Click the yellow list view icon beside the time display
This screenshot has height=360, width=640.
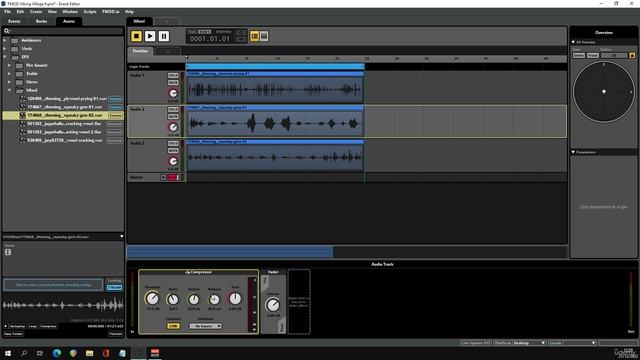254,36
